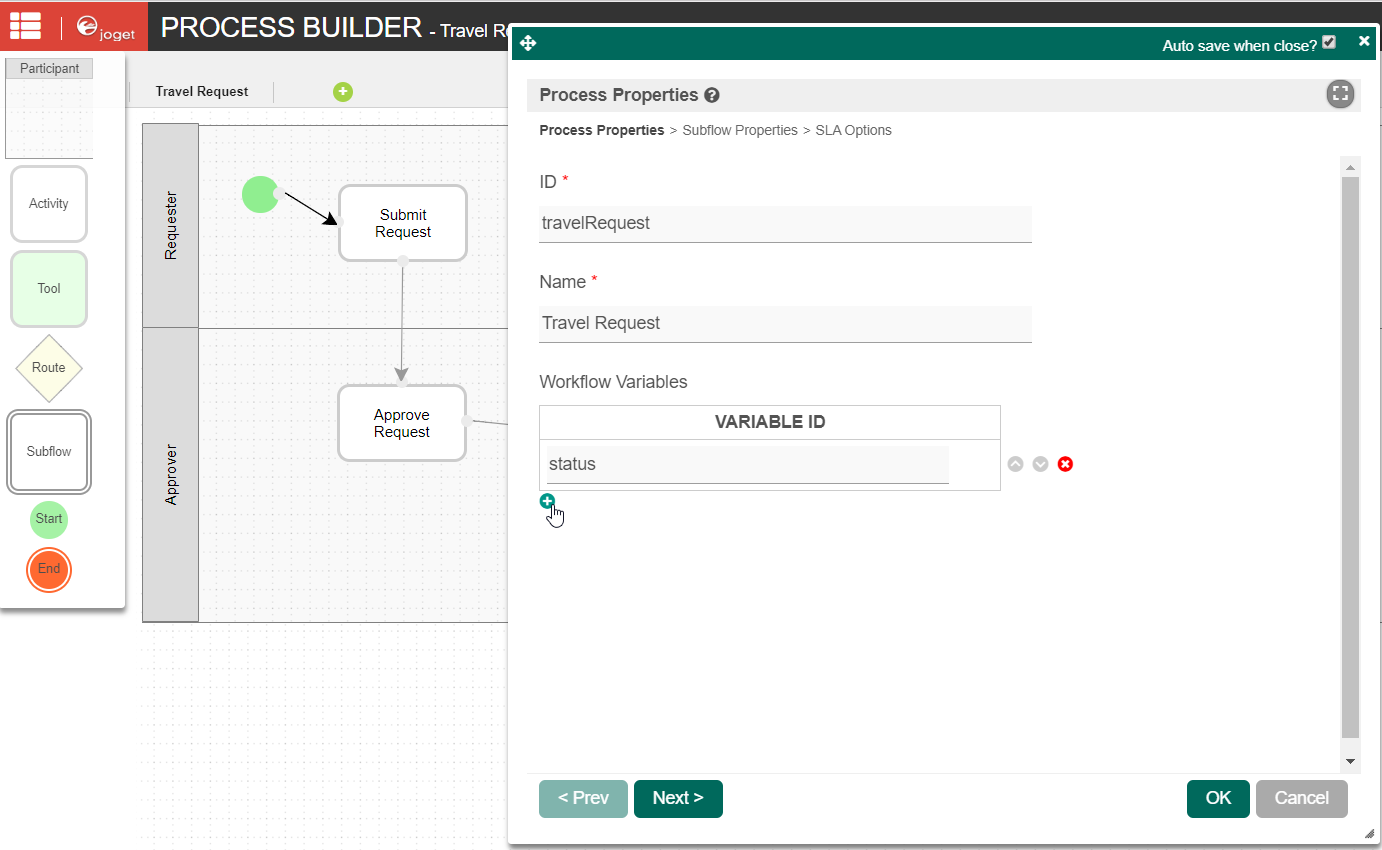Move status variable down
1382x850 pixels.
coord(1040,464)
